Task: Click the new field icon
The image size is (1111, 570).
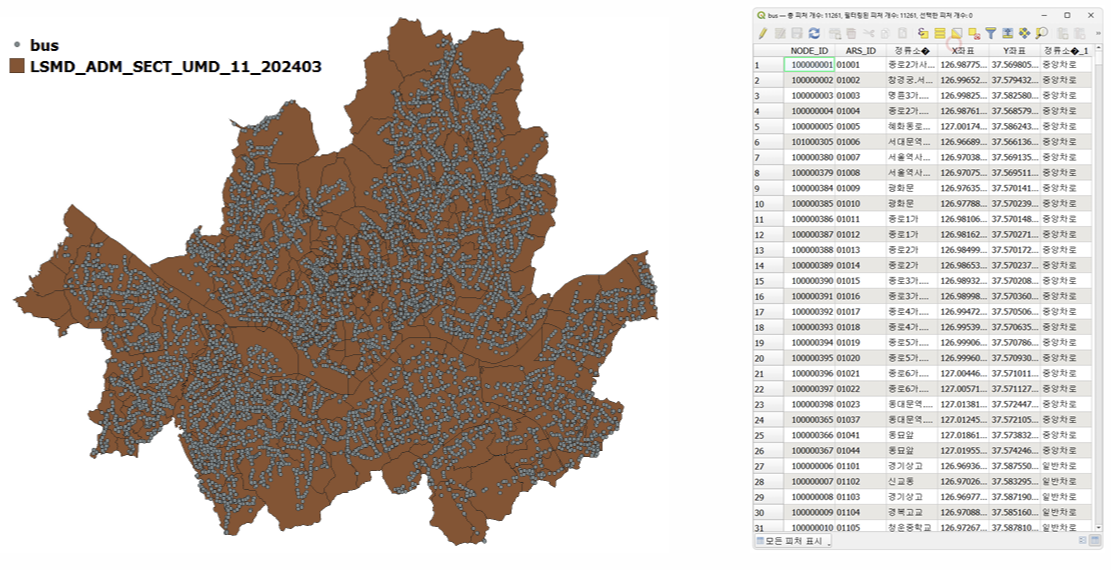Action: [1063, 33]
